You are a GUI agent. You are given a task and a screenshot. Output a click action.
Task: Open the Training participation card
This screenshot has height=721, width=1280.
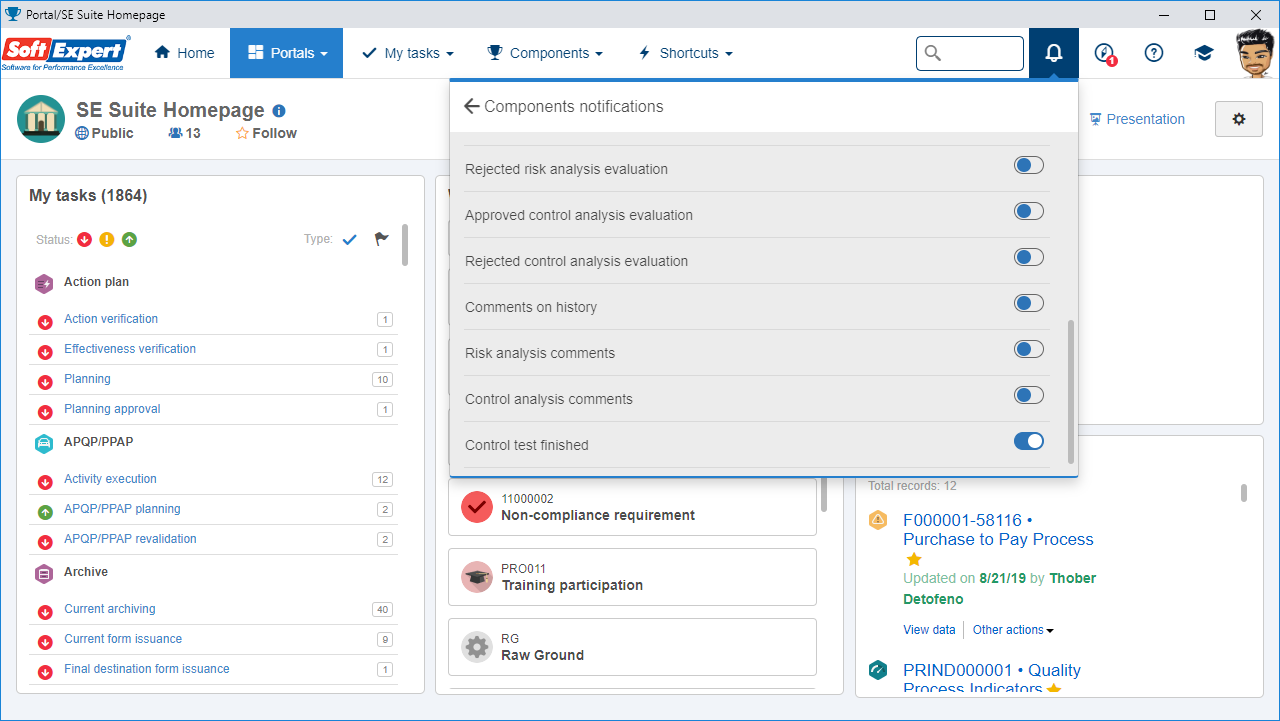point(632,577)
